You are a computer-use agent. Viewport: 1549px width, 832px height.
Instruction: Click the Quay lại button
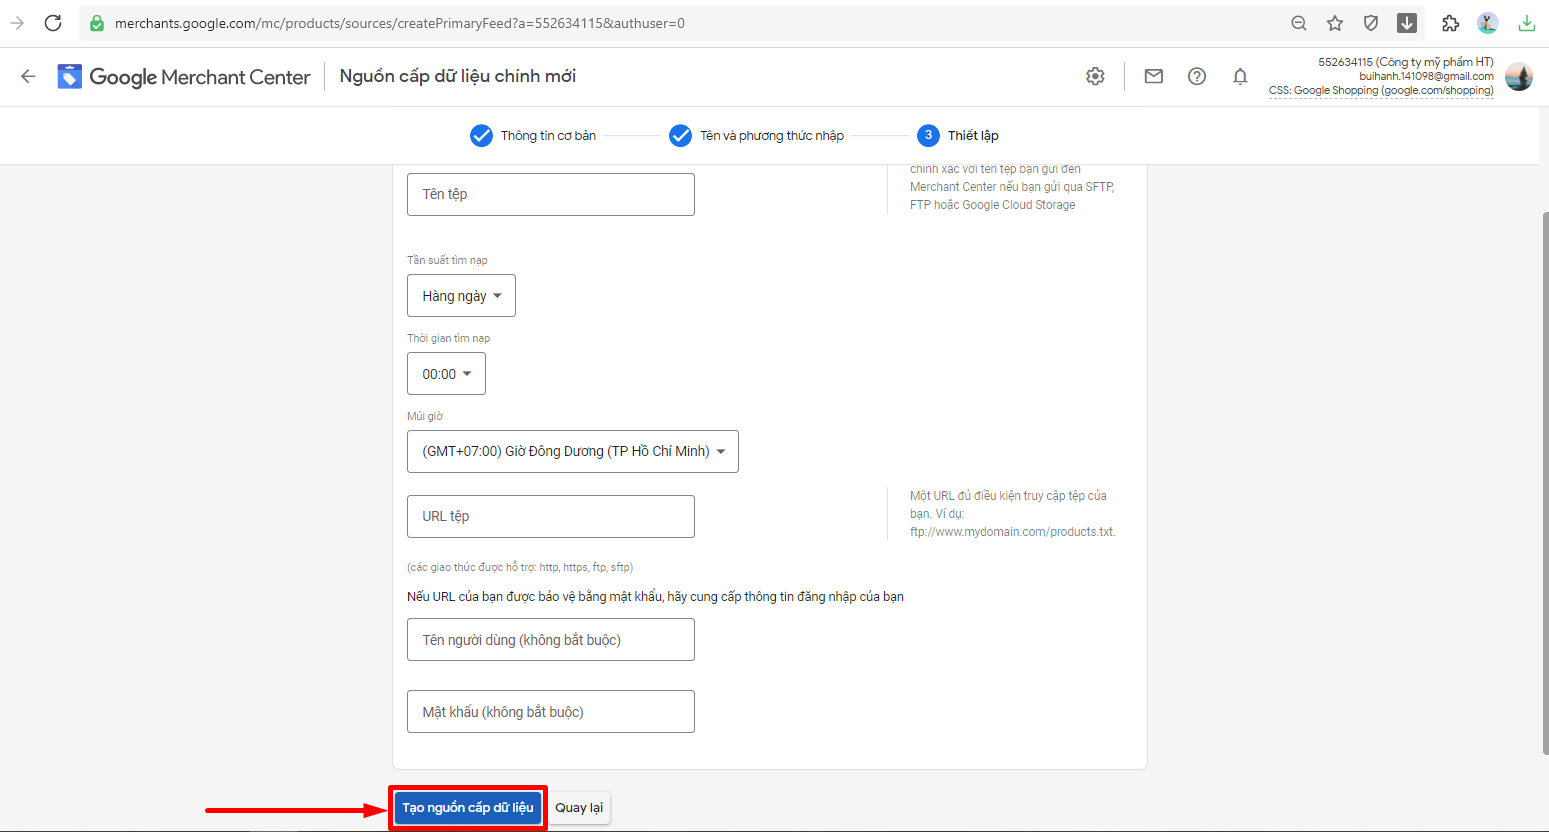click(579, 808)
